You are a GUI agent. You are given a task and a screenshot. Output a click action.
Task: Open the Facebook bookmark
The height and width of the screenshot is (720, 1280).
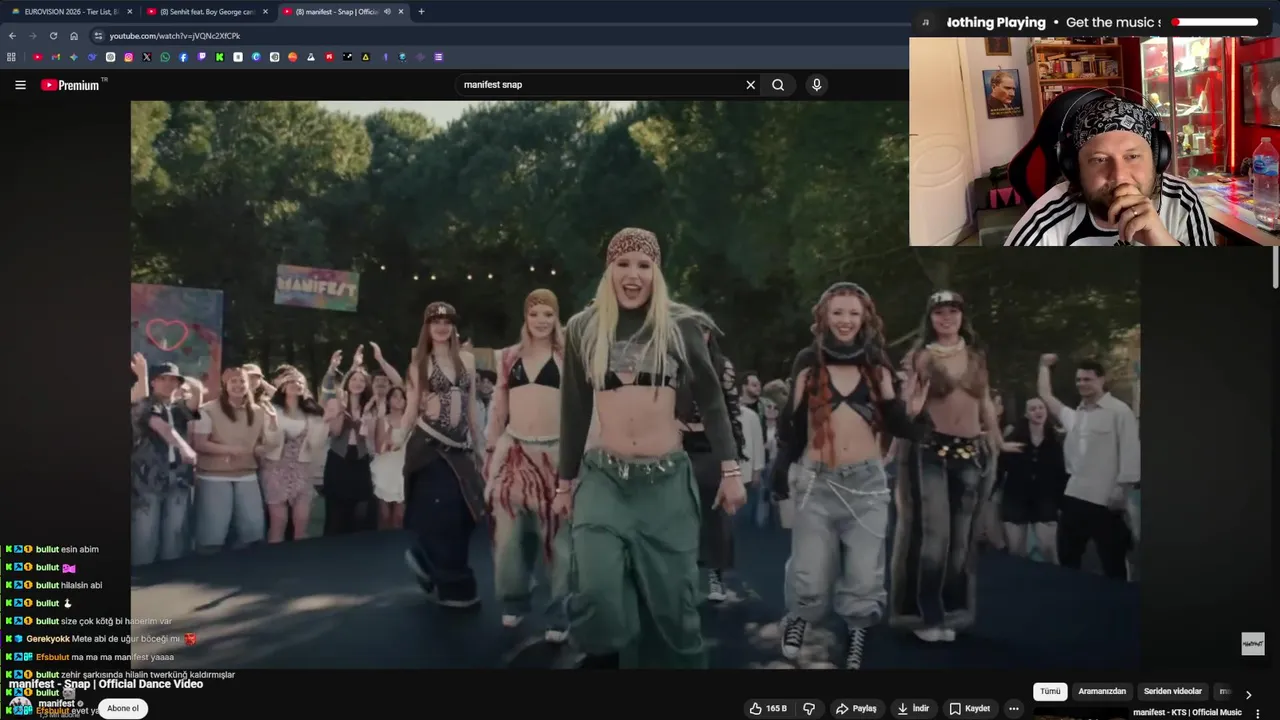(x=183, y=57)
